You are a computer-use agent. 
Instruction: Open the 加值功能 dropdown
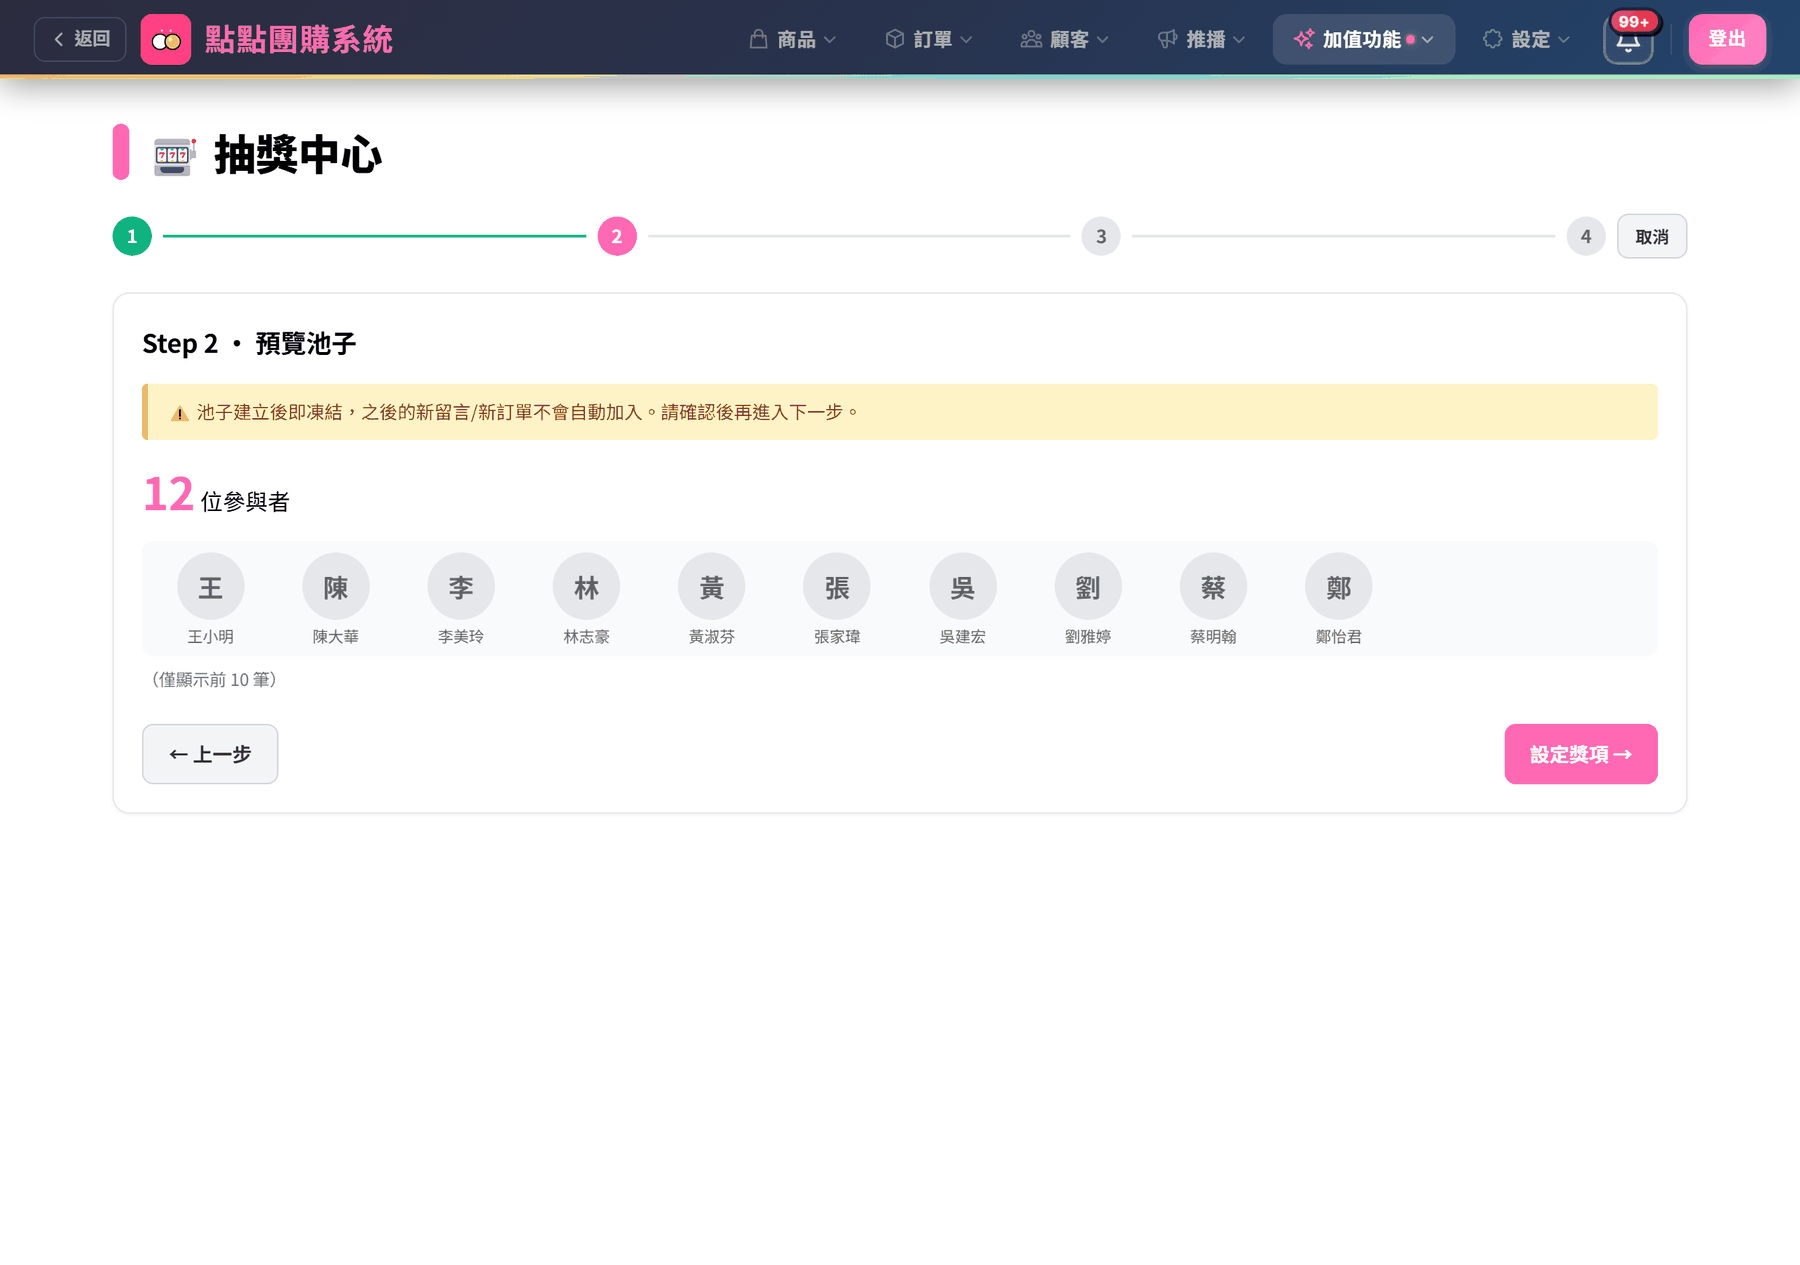[1364, 40]
